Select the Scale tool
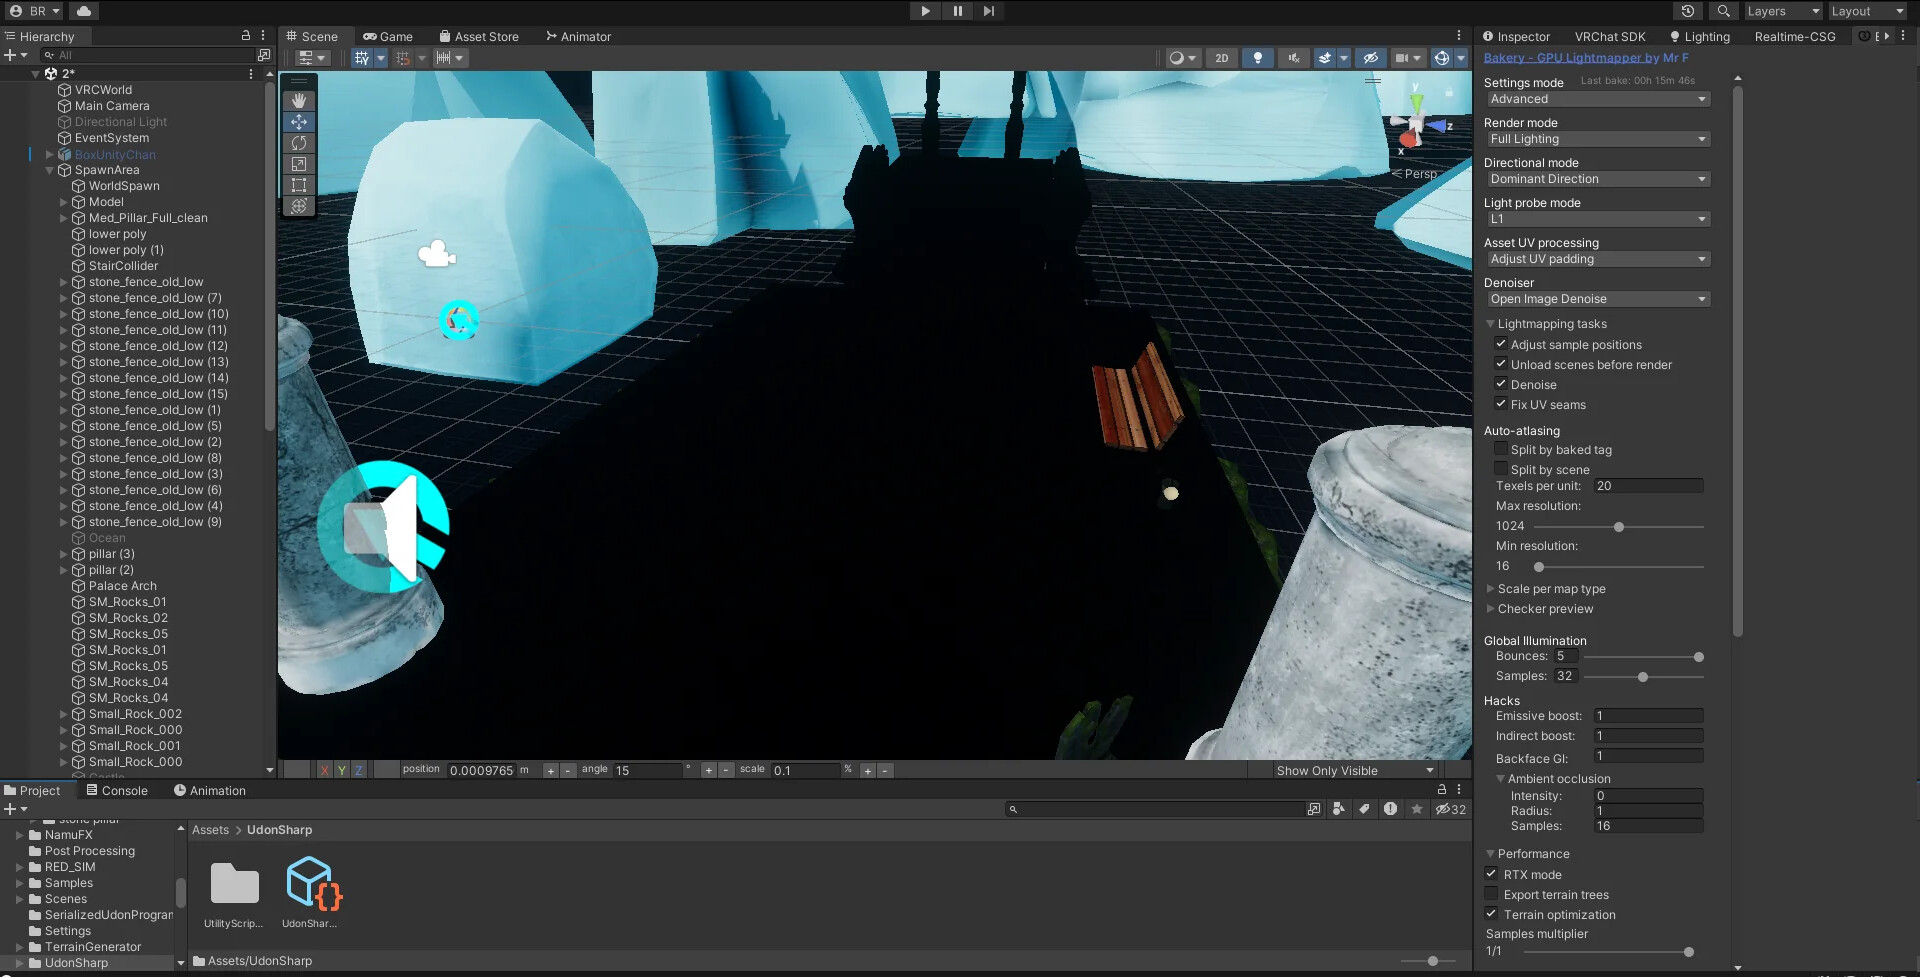The height and width of the screenshot is (977, 1920). pos(298,163)
